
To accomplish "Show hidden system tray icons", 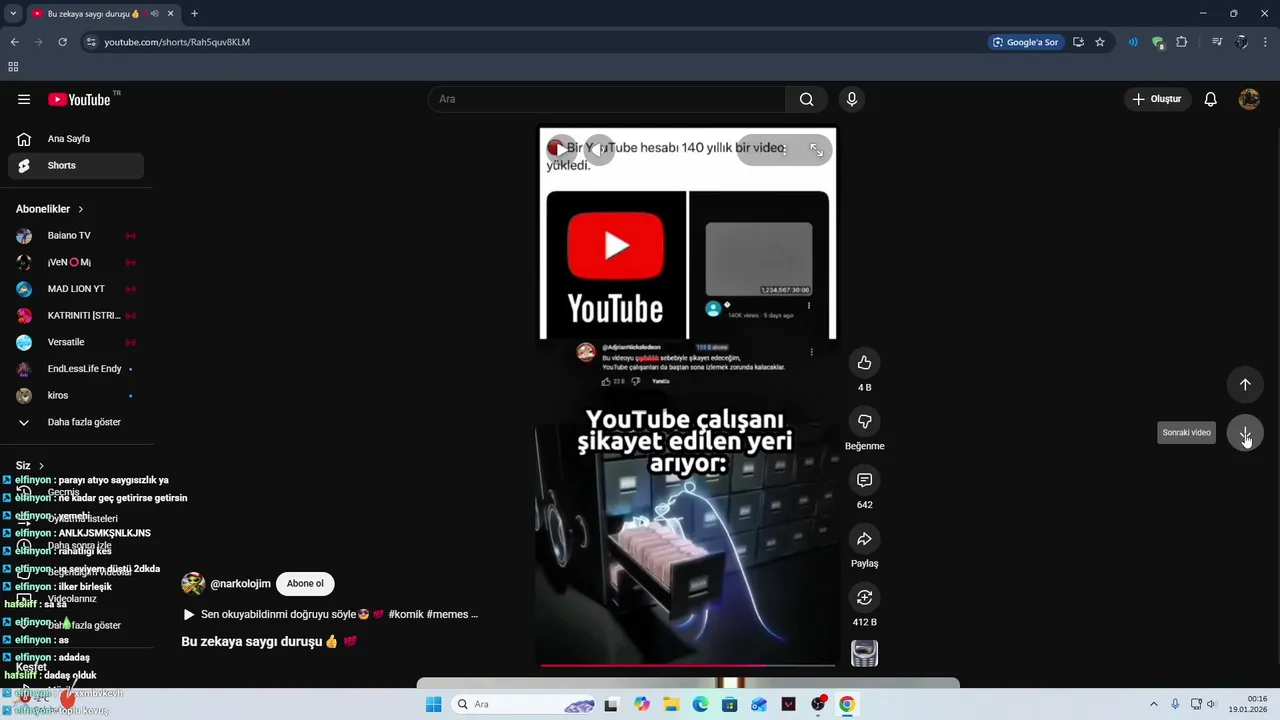I will coord(1153,704).
